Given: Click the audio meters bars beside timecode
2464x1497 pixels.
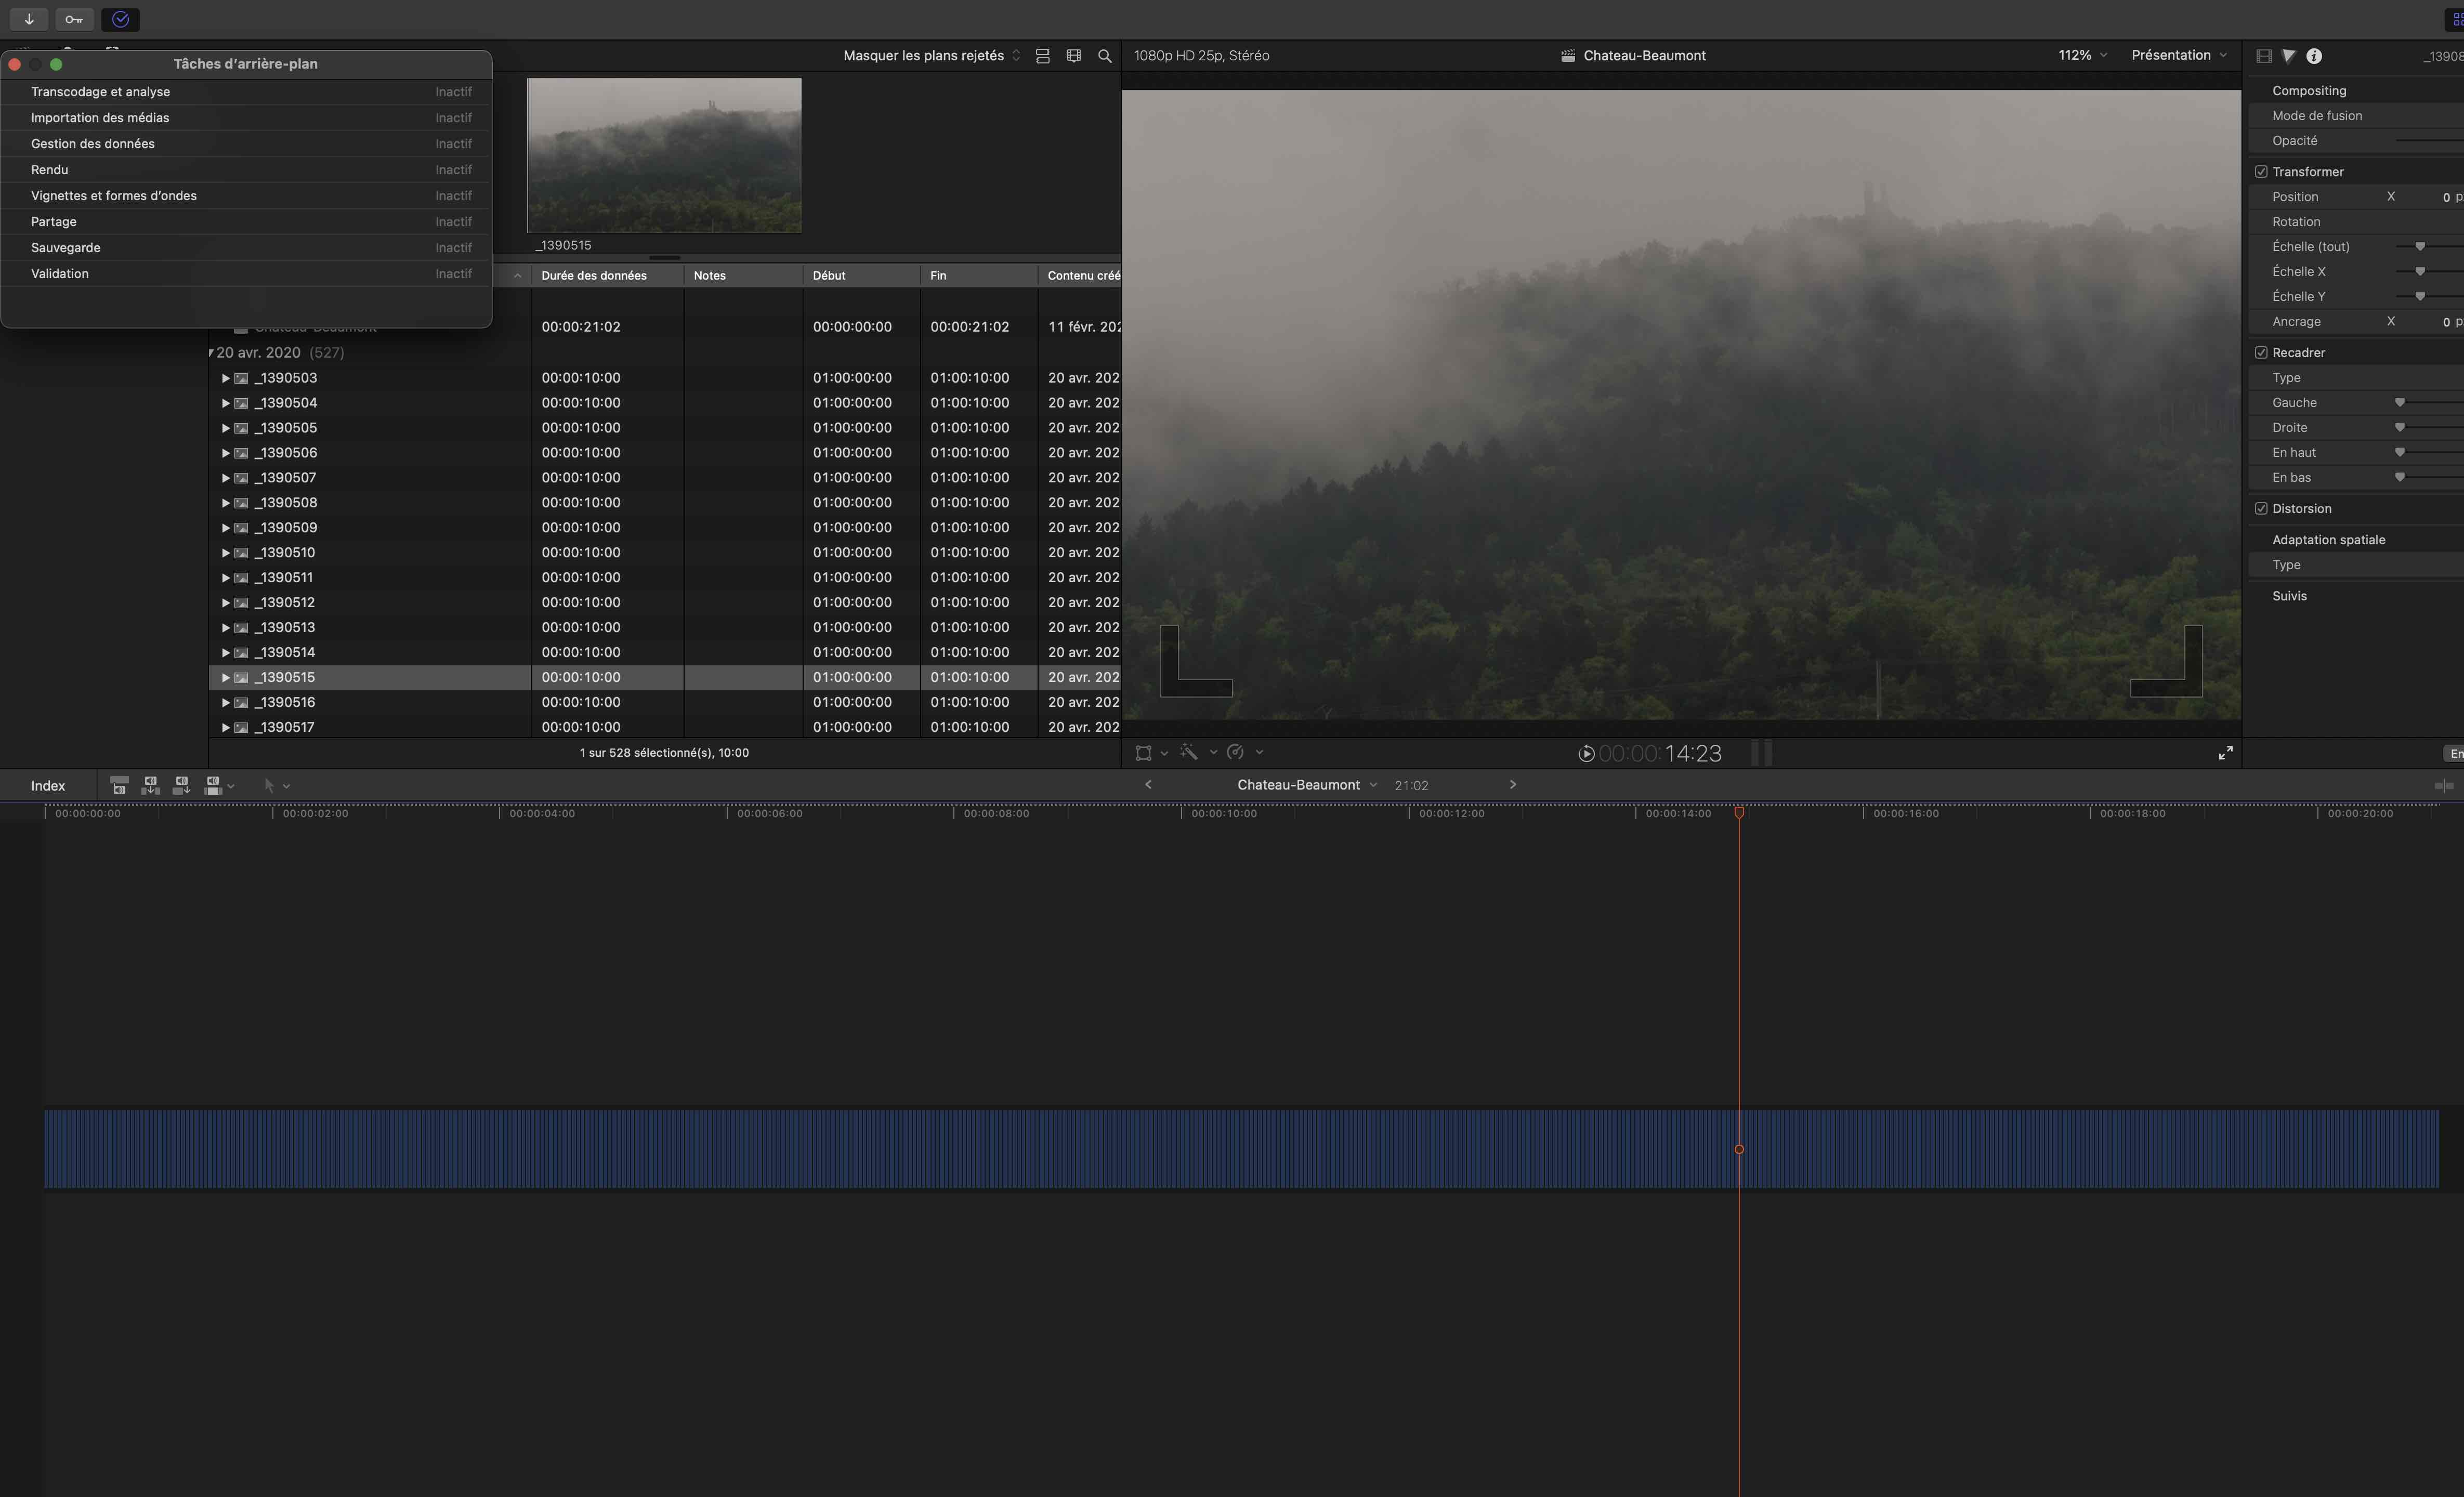Looking at the screenshot, I should pyautogui.click(x=1762, y=754).
